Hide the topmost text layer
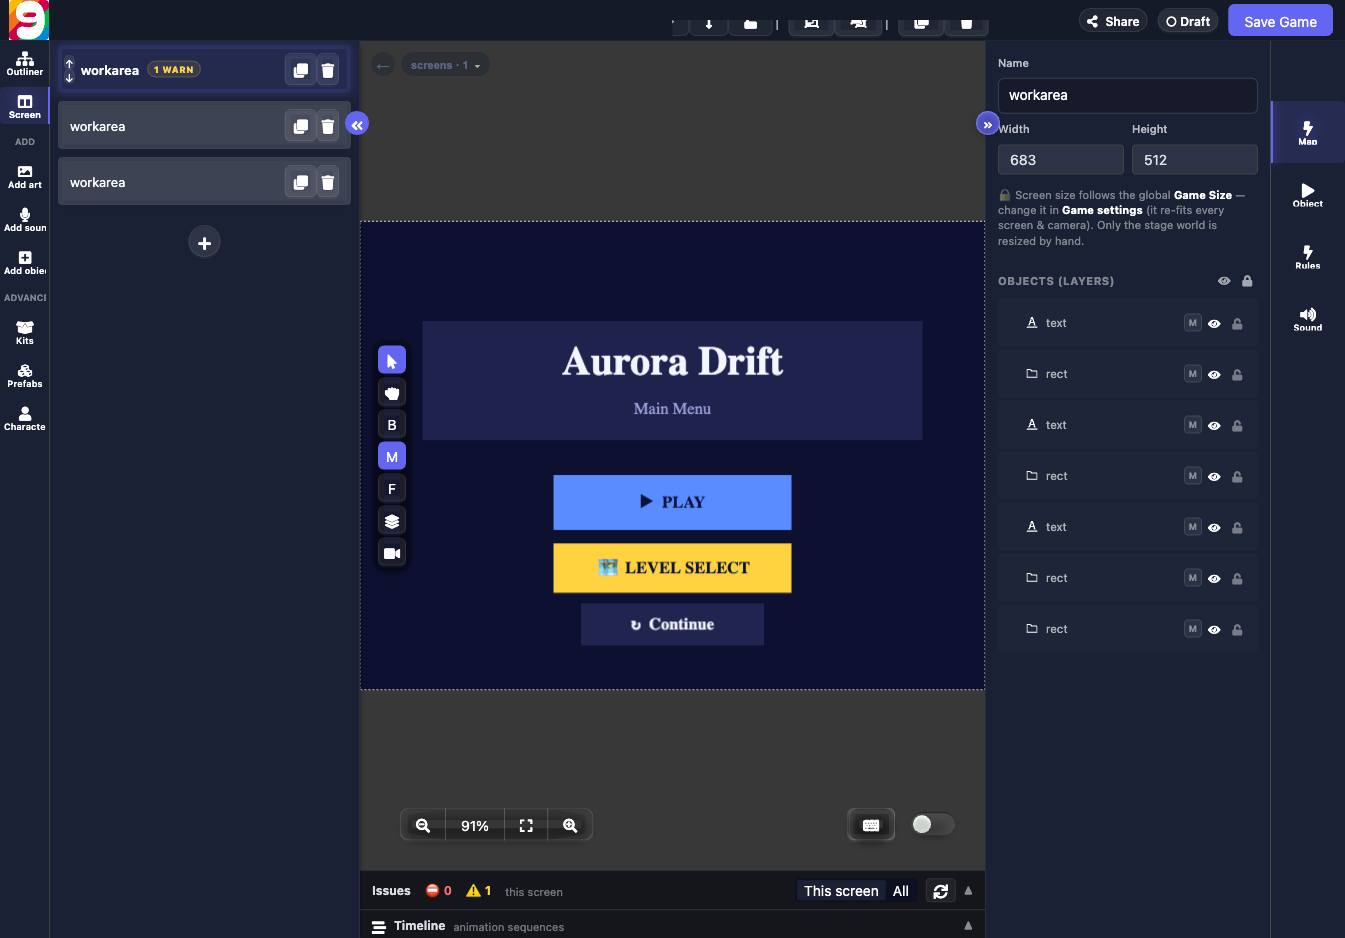The image size is (1345, 938). (1214, 324)
